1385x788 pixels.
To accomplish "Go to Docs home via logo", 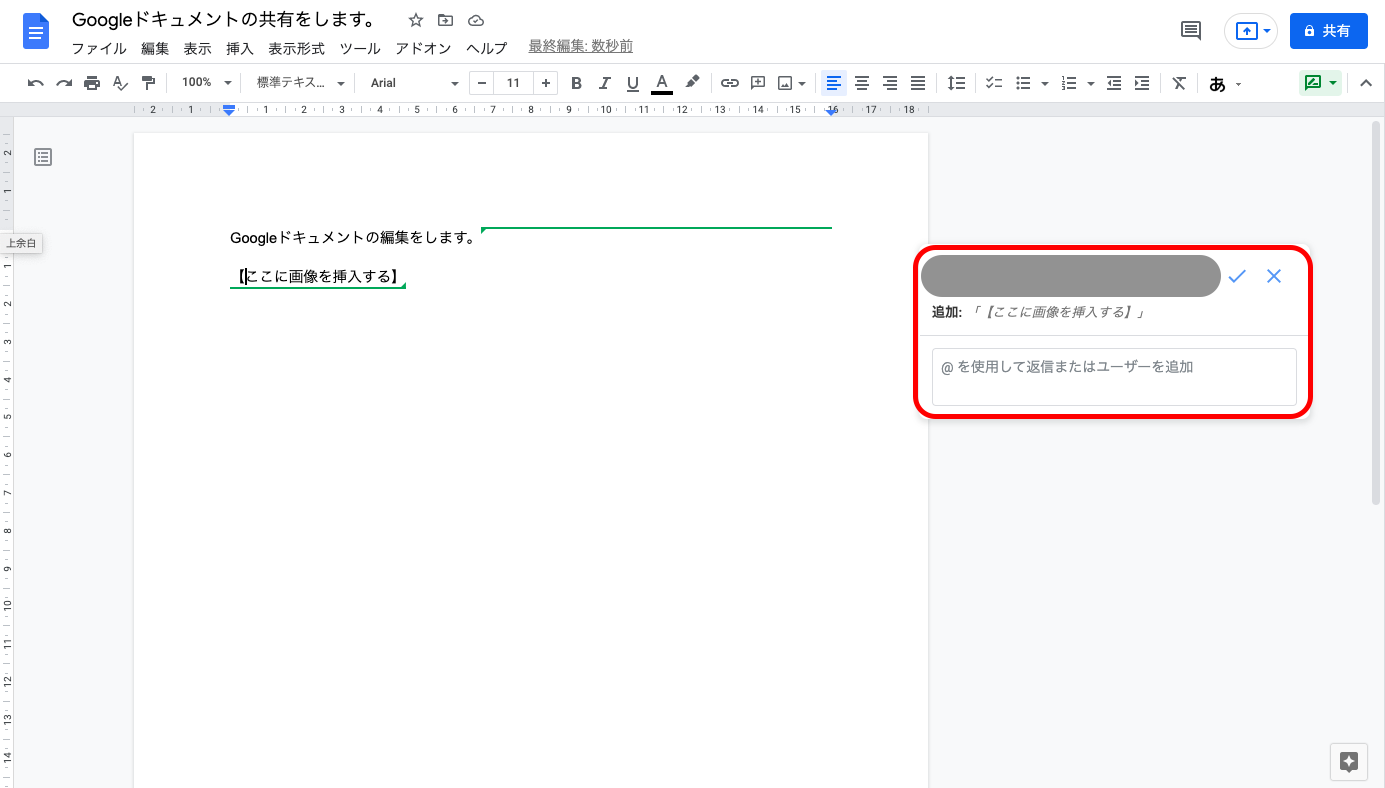I will pos(36,32).
